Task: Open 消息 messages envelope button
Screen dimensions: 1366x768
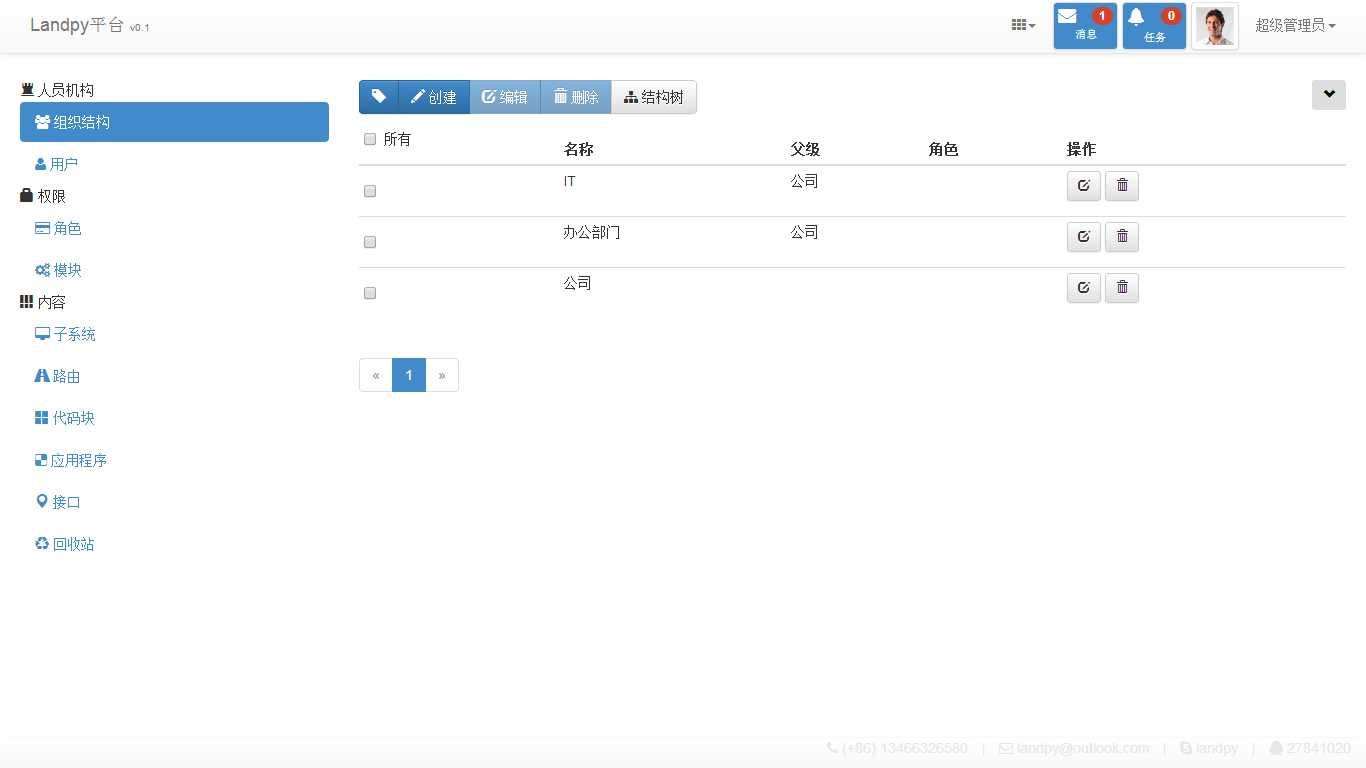Action: coord(1085,26)
